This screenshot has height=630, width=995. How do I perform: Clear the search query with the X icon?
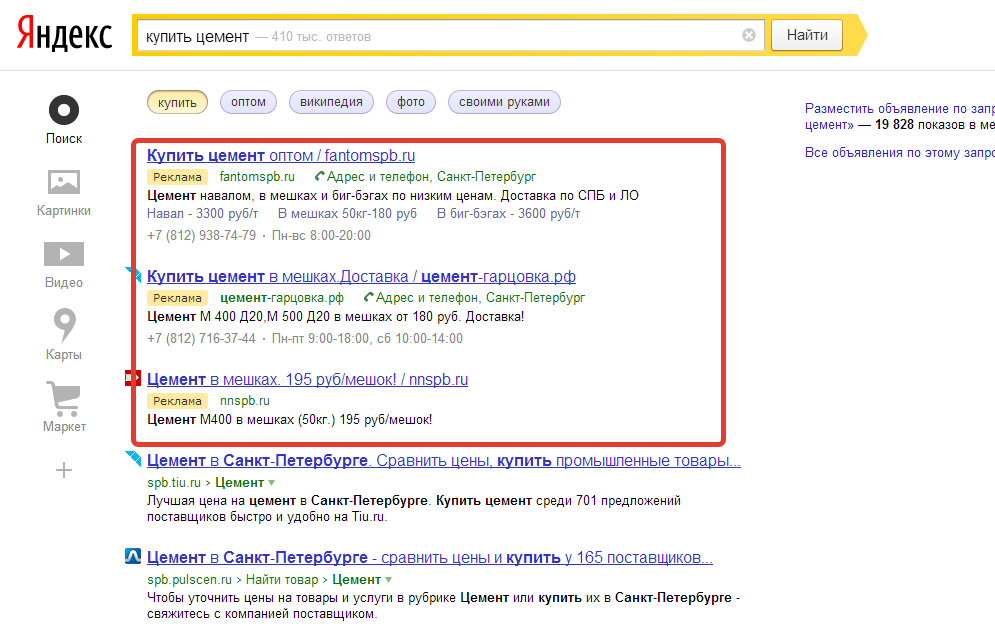coord(749,35)
